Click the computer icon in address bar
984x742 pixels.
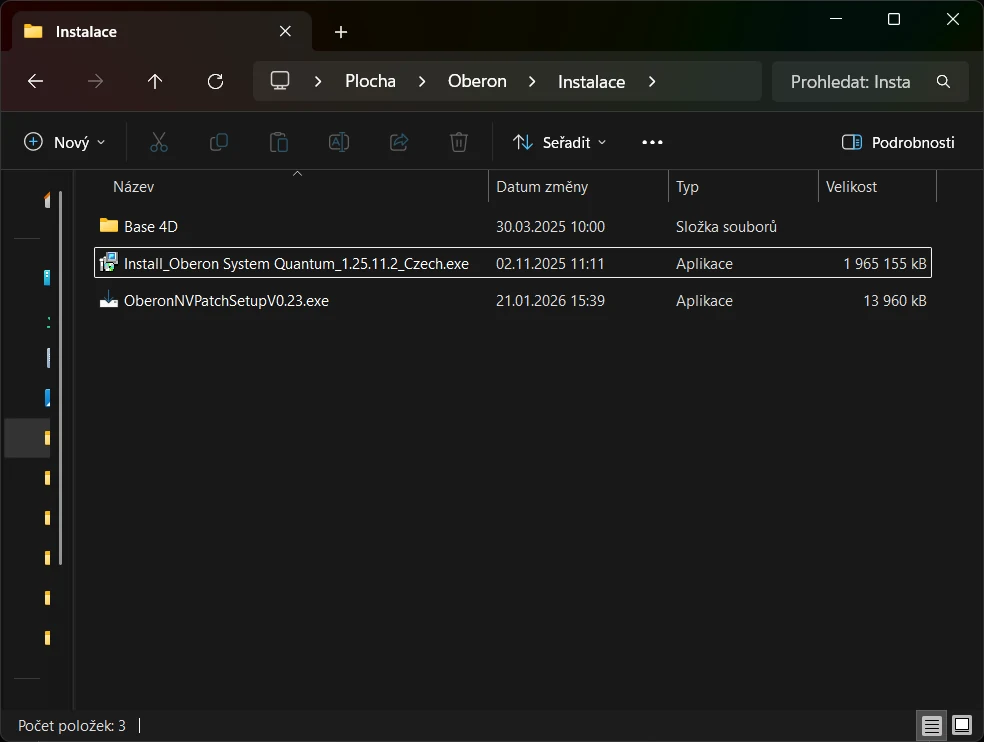pyautogui.click(x=280, y=81)
